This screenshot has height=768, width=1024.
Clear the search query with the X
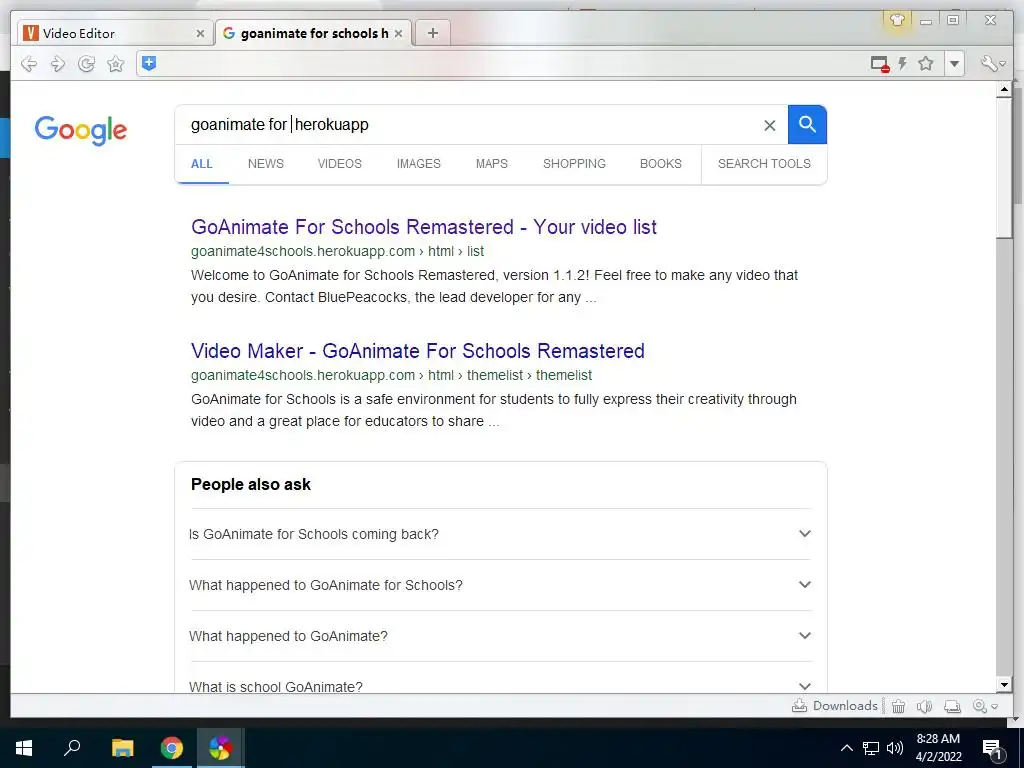(769, 125)
